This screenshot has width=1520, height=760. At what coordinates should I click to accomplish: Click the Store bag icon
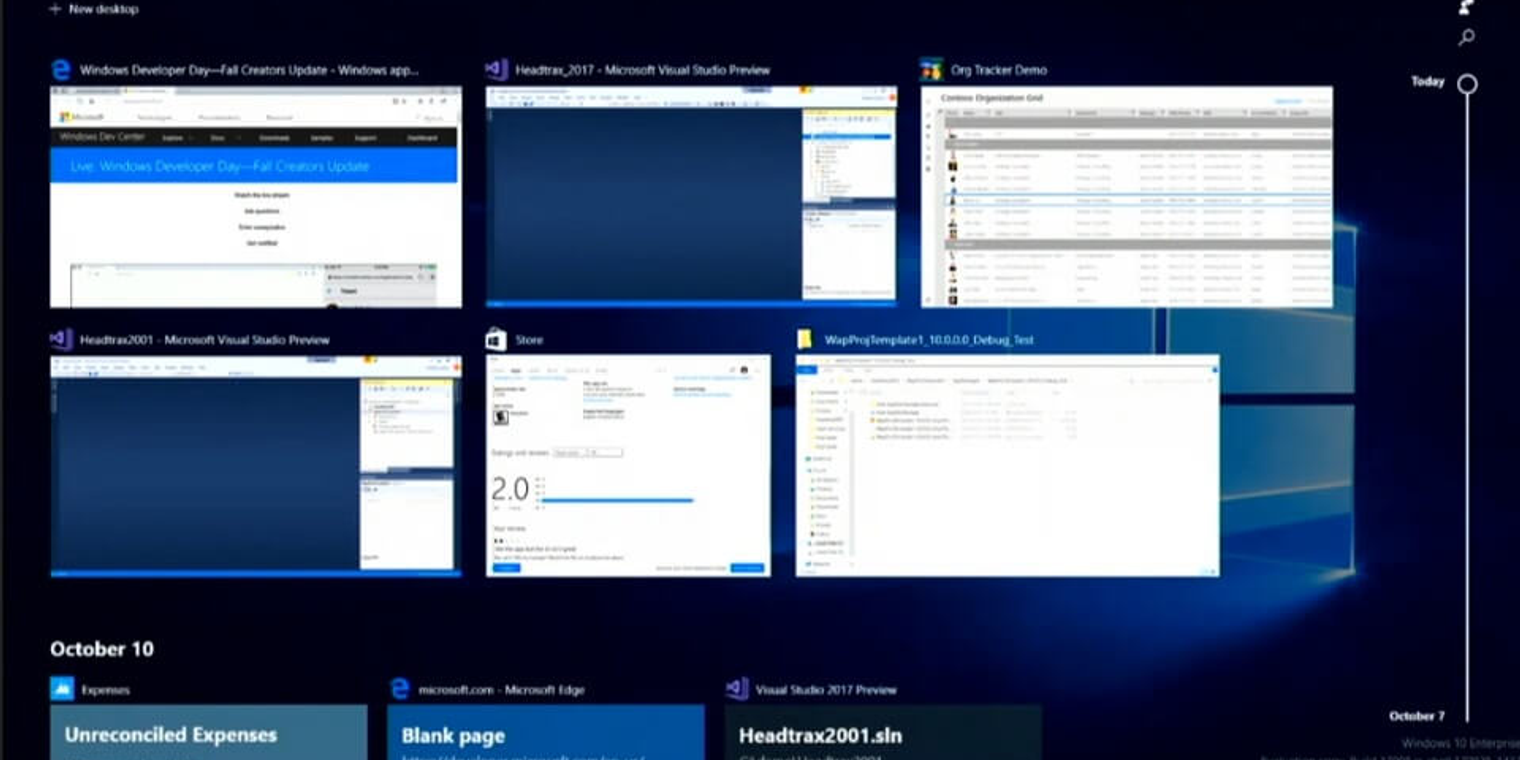[496, 340]
